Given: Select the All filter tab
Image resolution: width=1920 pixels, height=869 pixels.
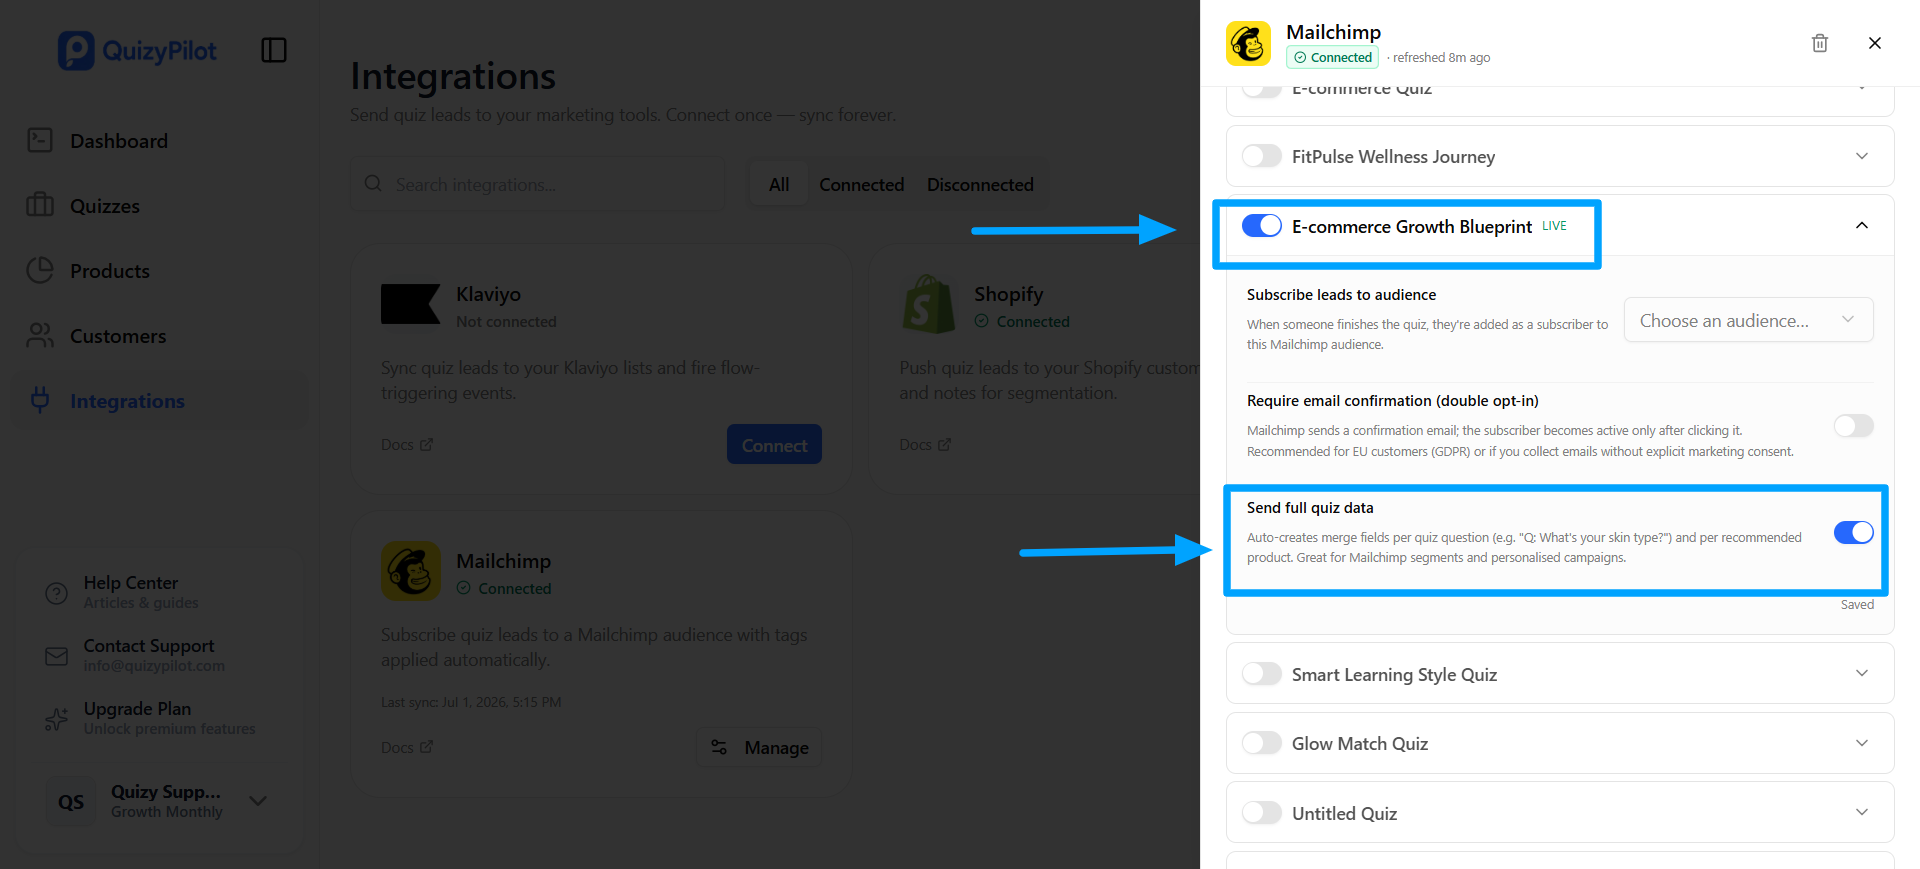Looking at the screenshot, I should (x=779, y=184).
